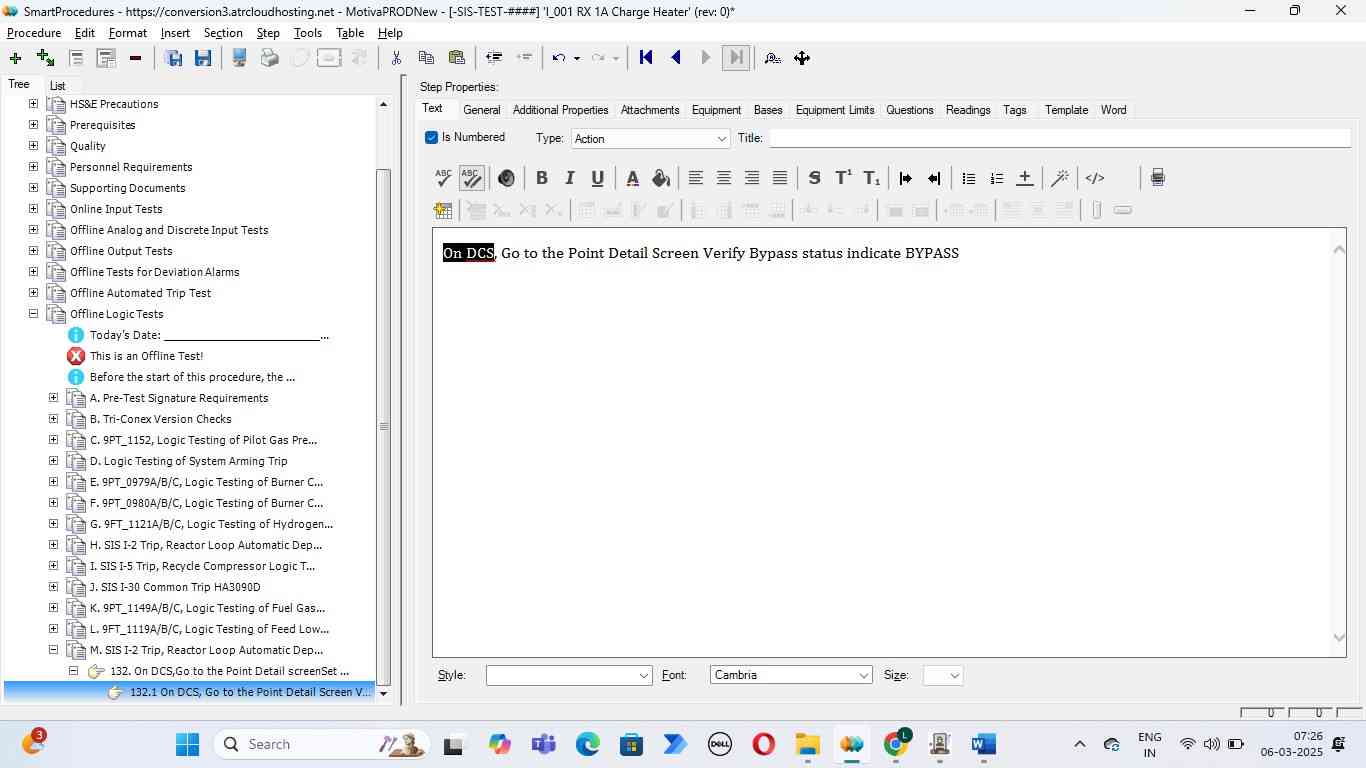The width and height of the screenshot is (1366, 768).
Task: Toggle spell check as you type button
Action: point(471,178)
